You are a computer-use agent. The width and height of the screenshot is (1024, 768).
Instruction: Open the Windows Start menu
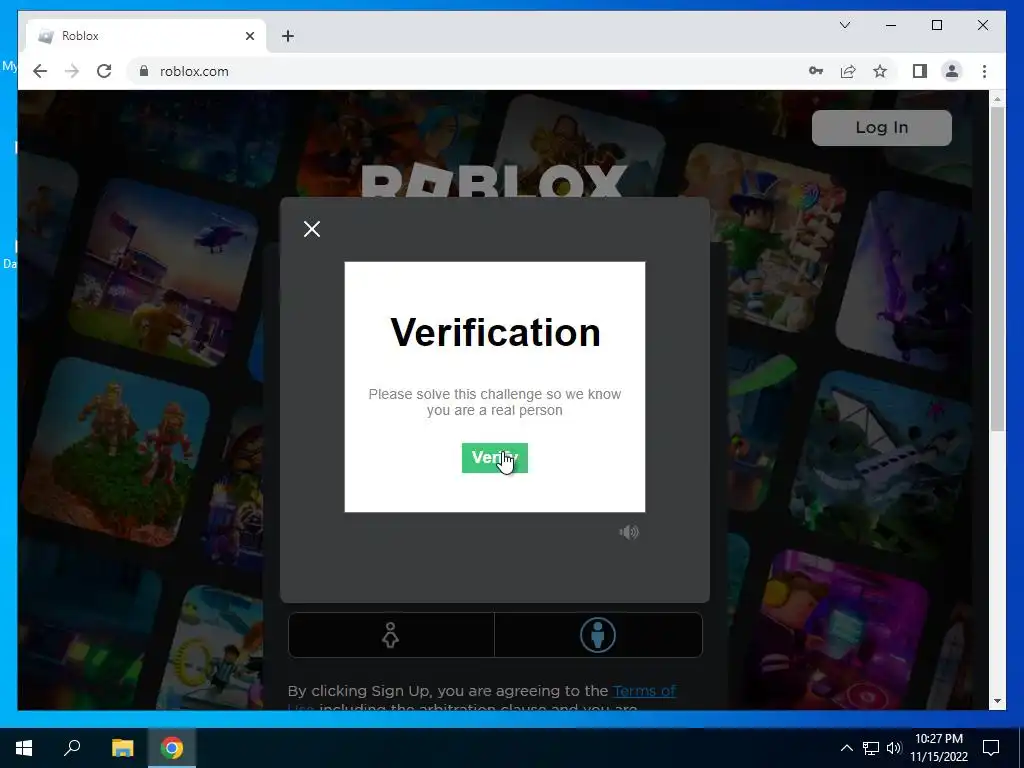[24, 748]
